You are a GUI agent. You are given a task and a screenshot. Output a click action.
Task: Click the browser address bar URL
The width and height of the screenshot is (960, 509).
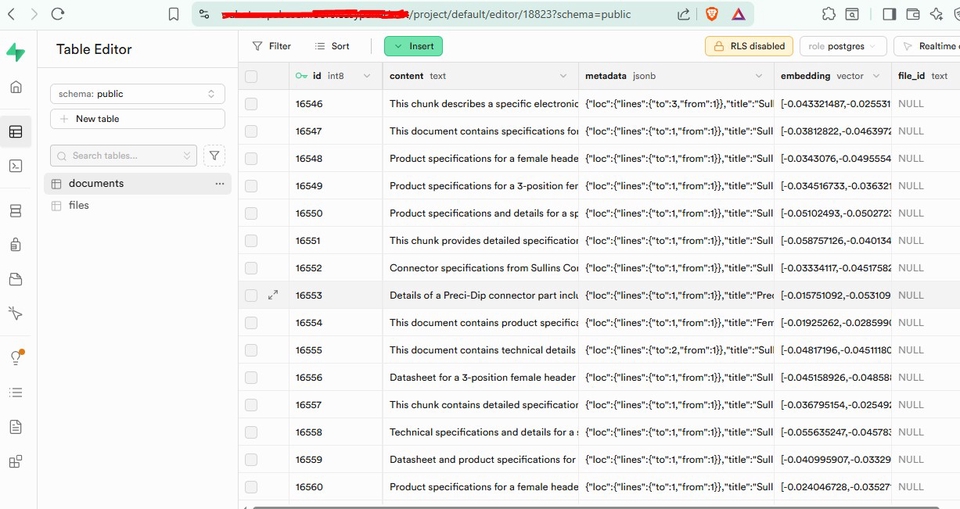[x=426, y=14]
